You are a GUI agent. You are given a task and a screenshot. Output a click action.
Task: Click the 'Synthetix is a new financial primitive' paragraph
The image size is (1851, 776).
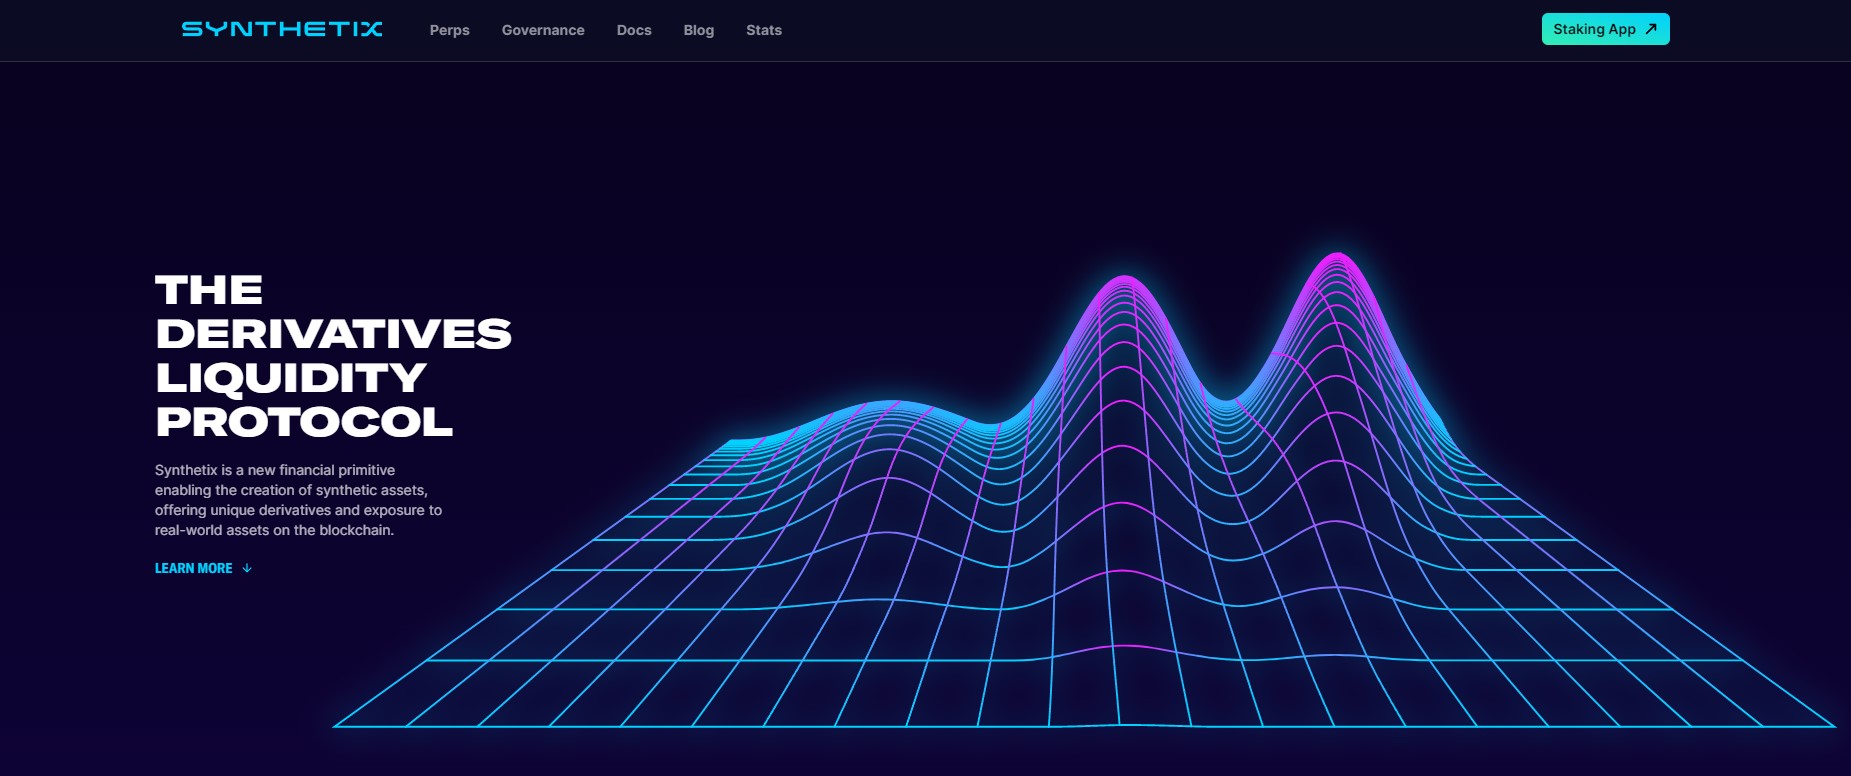tap(298, 500)
